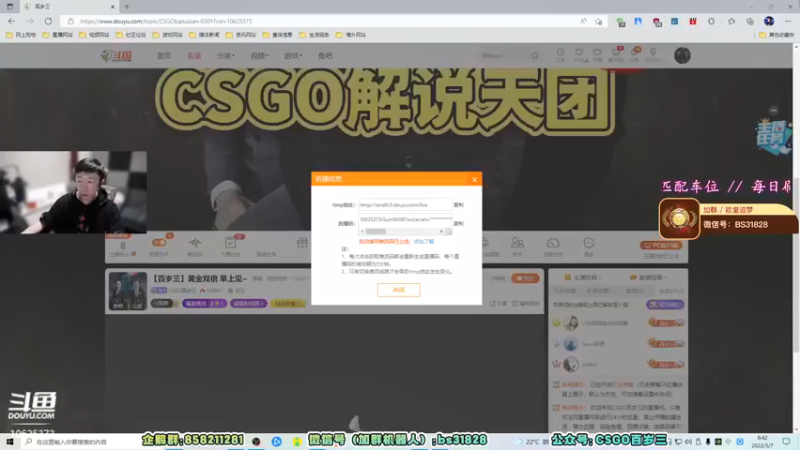Image resolution: width=800 pixels, height=450 pixels.
Task: Click the taskbar clock showing 2022/5/7
Action: (x=762, y=442)
